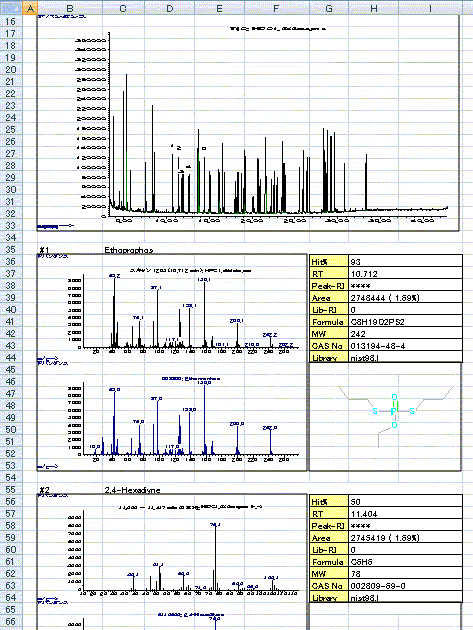Image resolution: width=473 pixels, height=630 pixels.
Task: Click the MW value '242'
Action: click(405, 334)
